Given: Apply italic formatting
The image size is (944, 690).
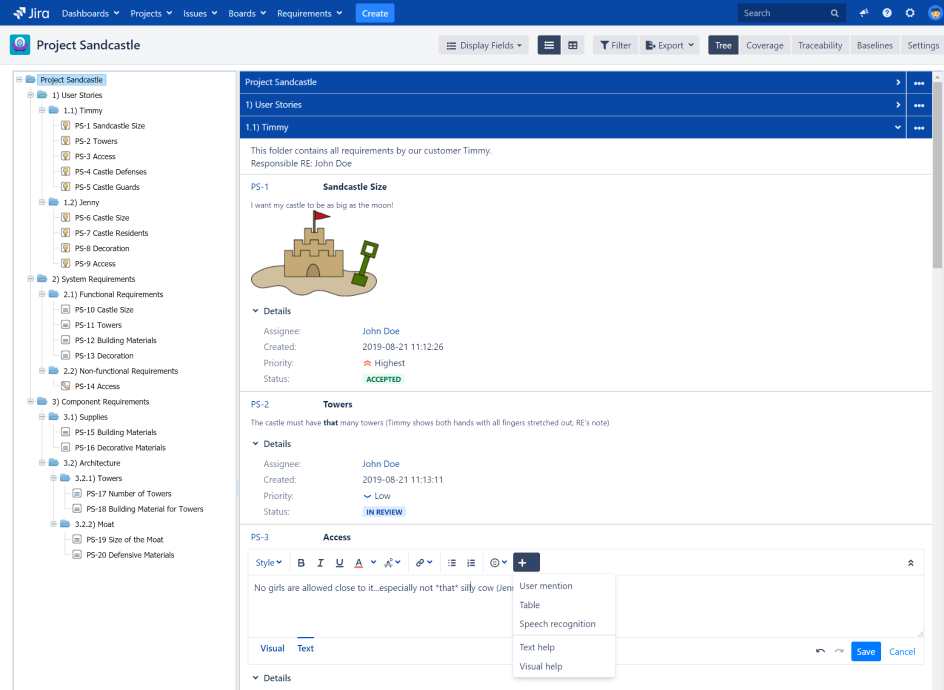Looking at the screenshot, I should 320,562.
